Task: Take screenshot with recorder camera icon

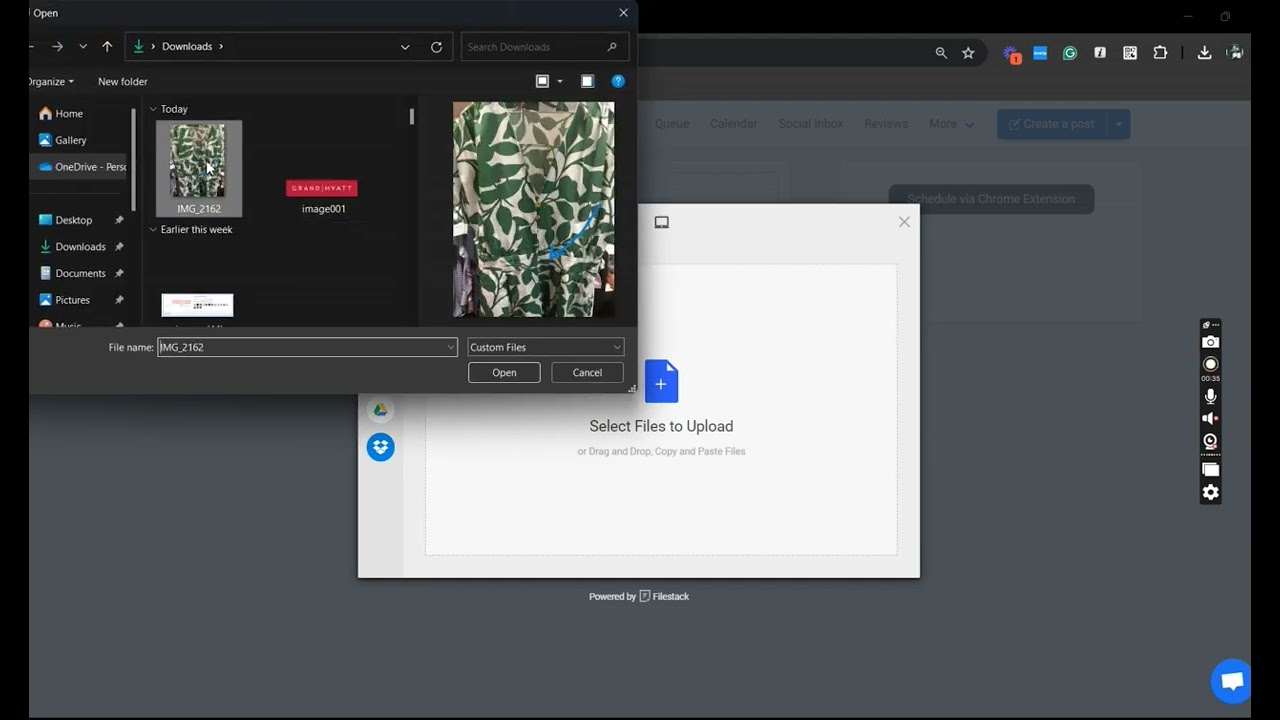Action: (1211, 342)
